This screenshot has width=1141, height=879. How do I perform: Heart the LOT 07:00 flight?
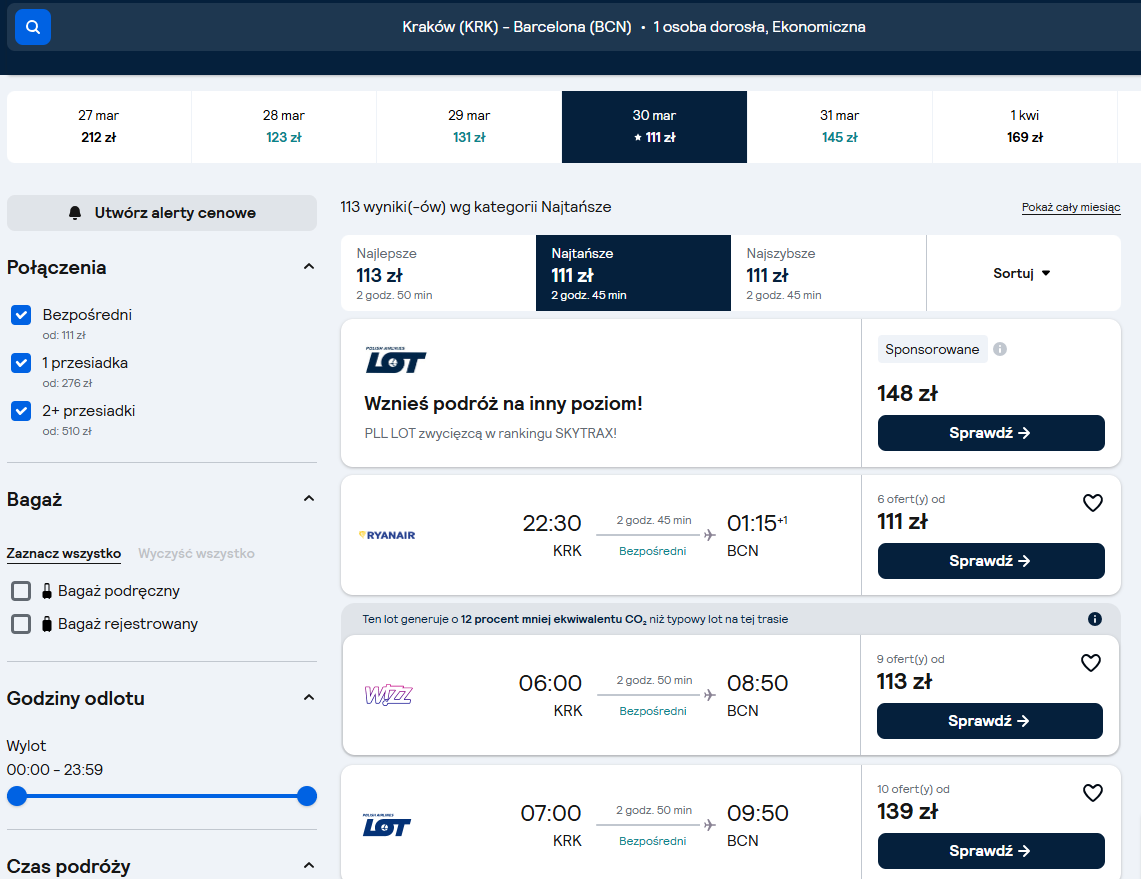(1092, 792)
